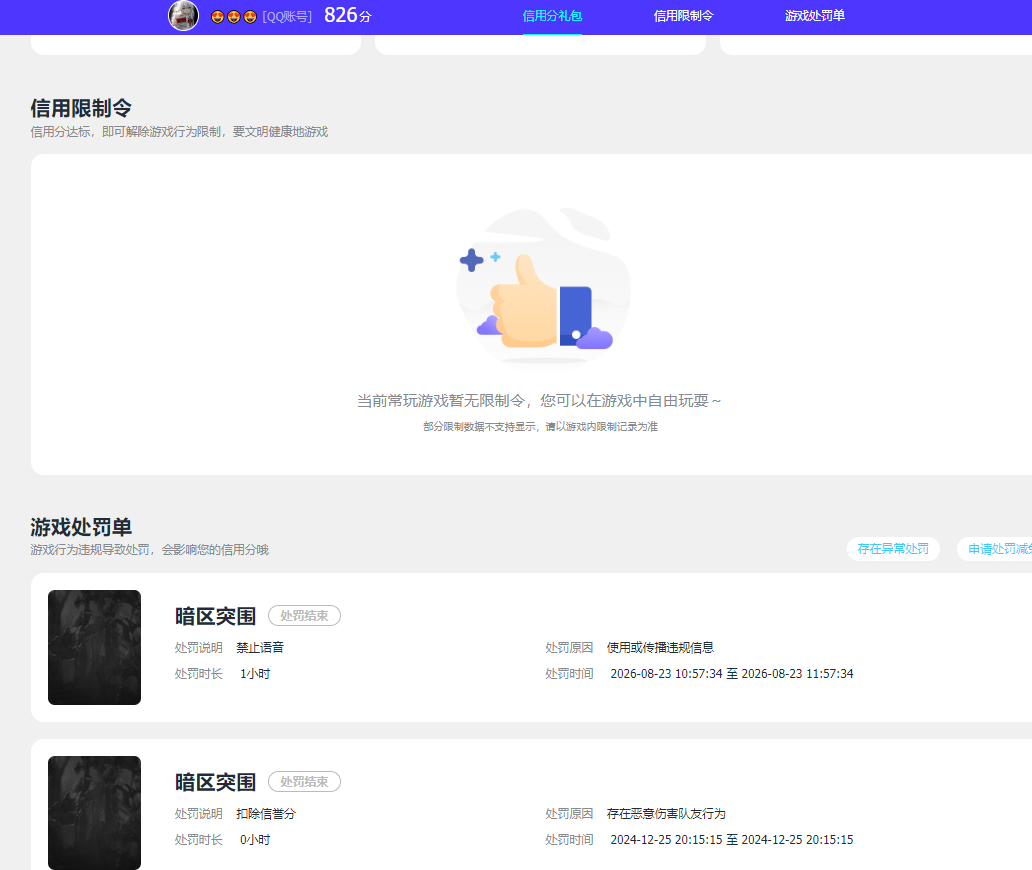Click 存在异常处罚 button

pyautogui.click(x=893, y=549)
